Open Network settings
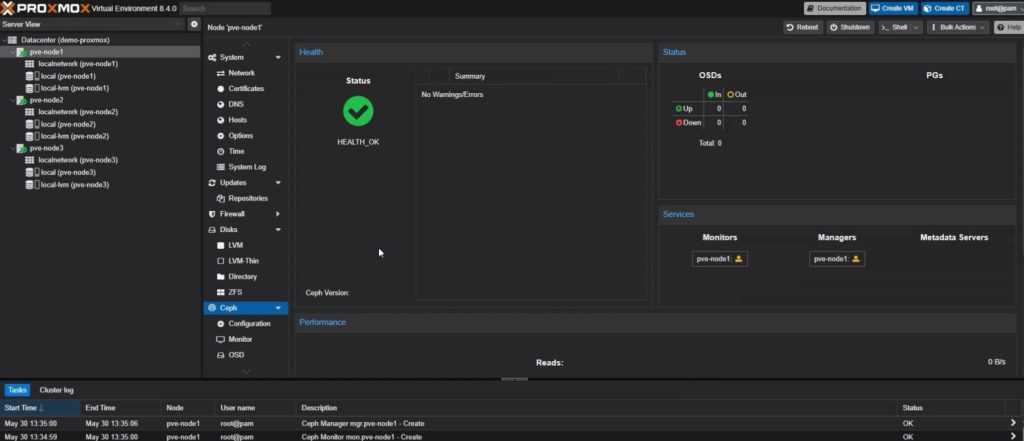Screen dimensions: 1024x441 coord(242,73)
